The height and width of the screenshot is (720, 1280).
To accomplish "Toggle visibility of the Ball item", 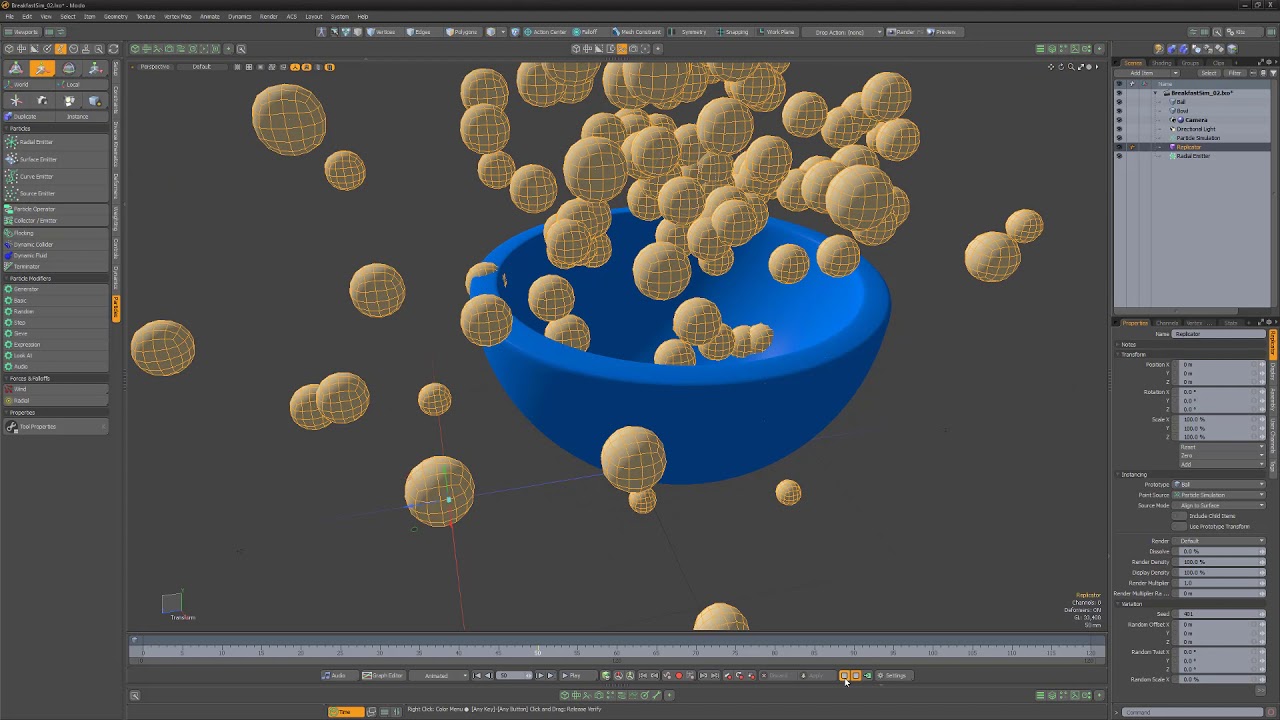I will (x=1119, y=102).
